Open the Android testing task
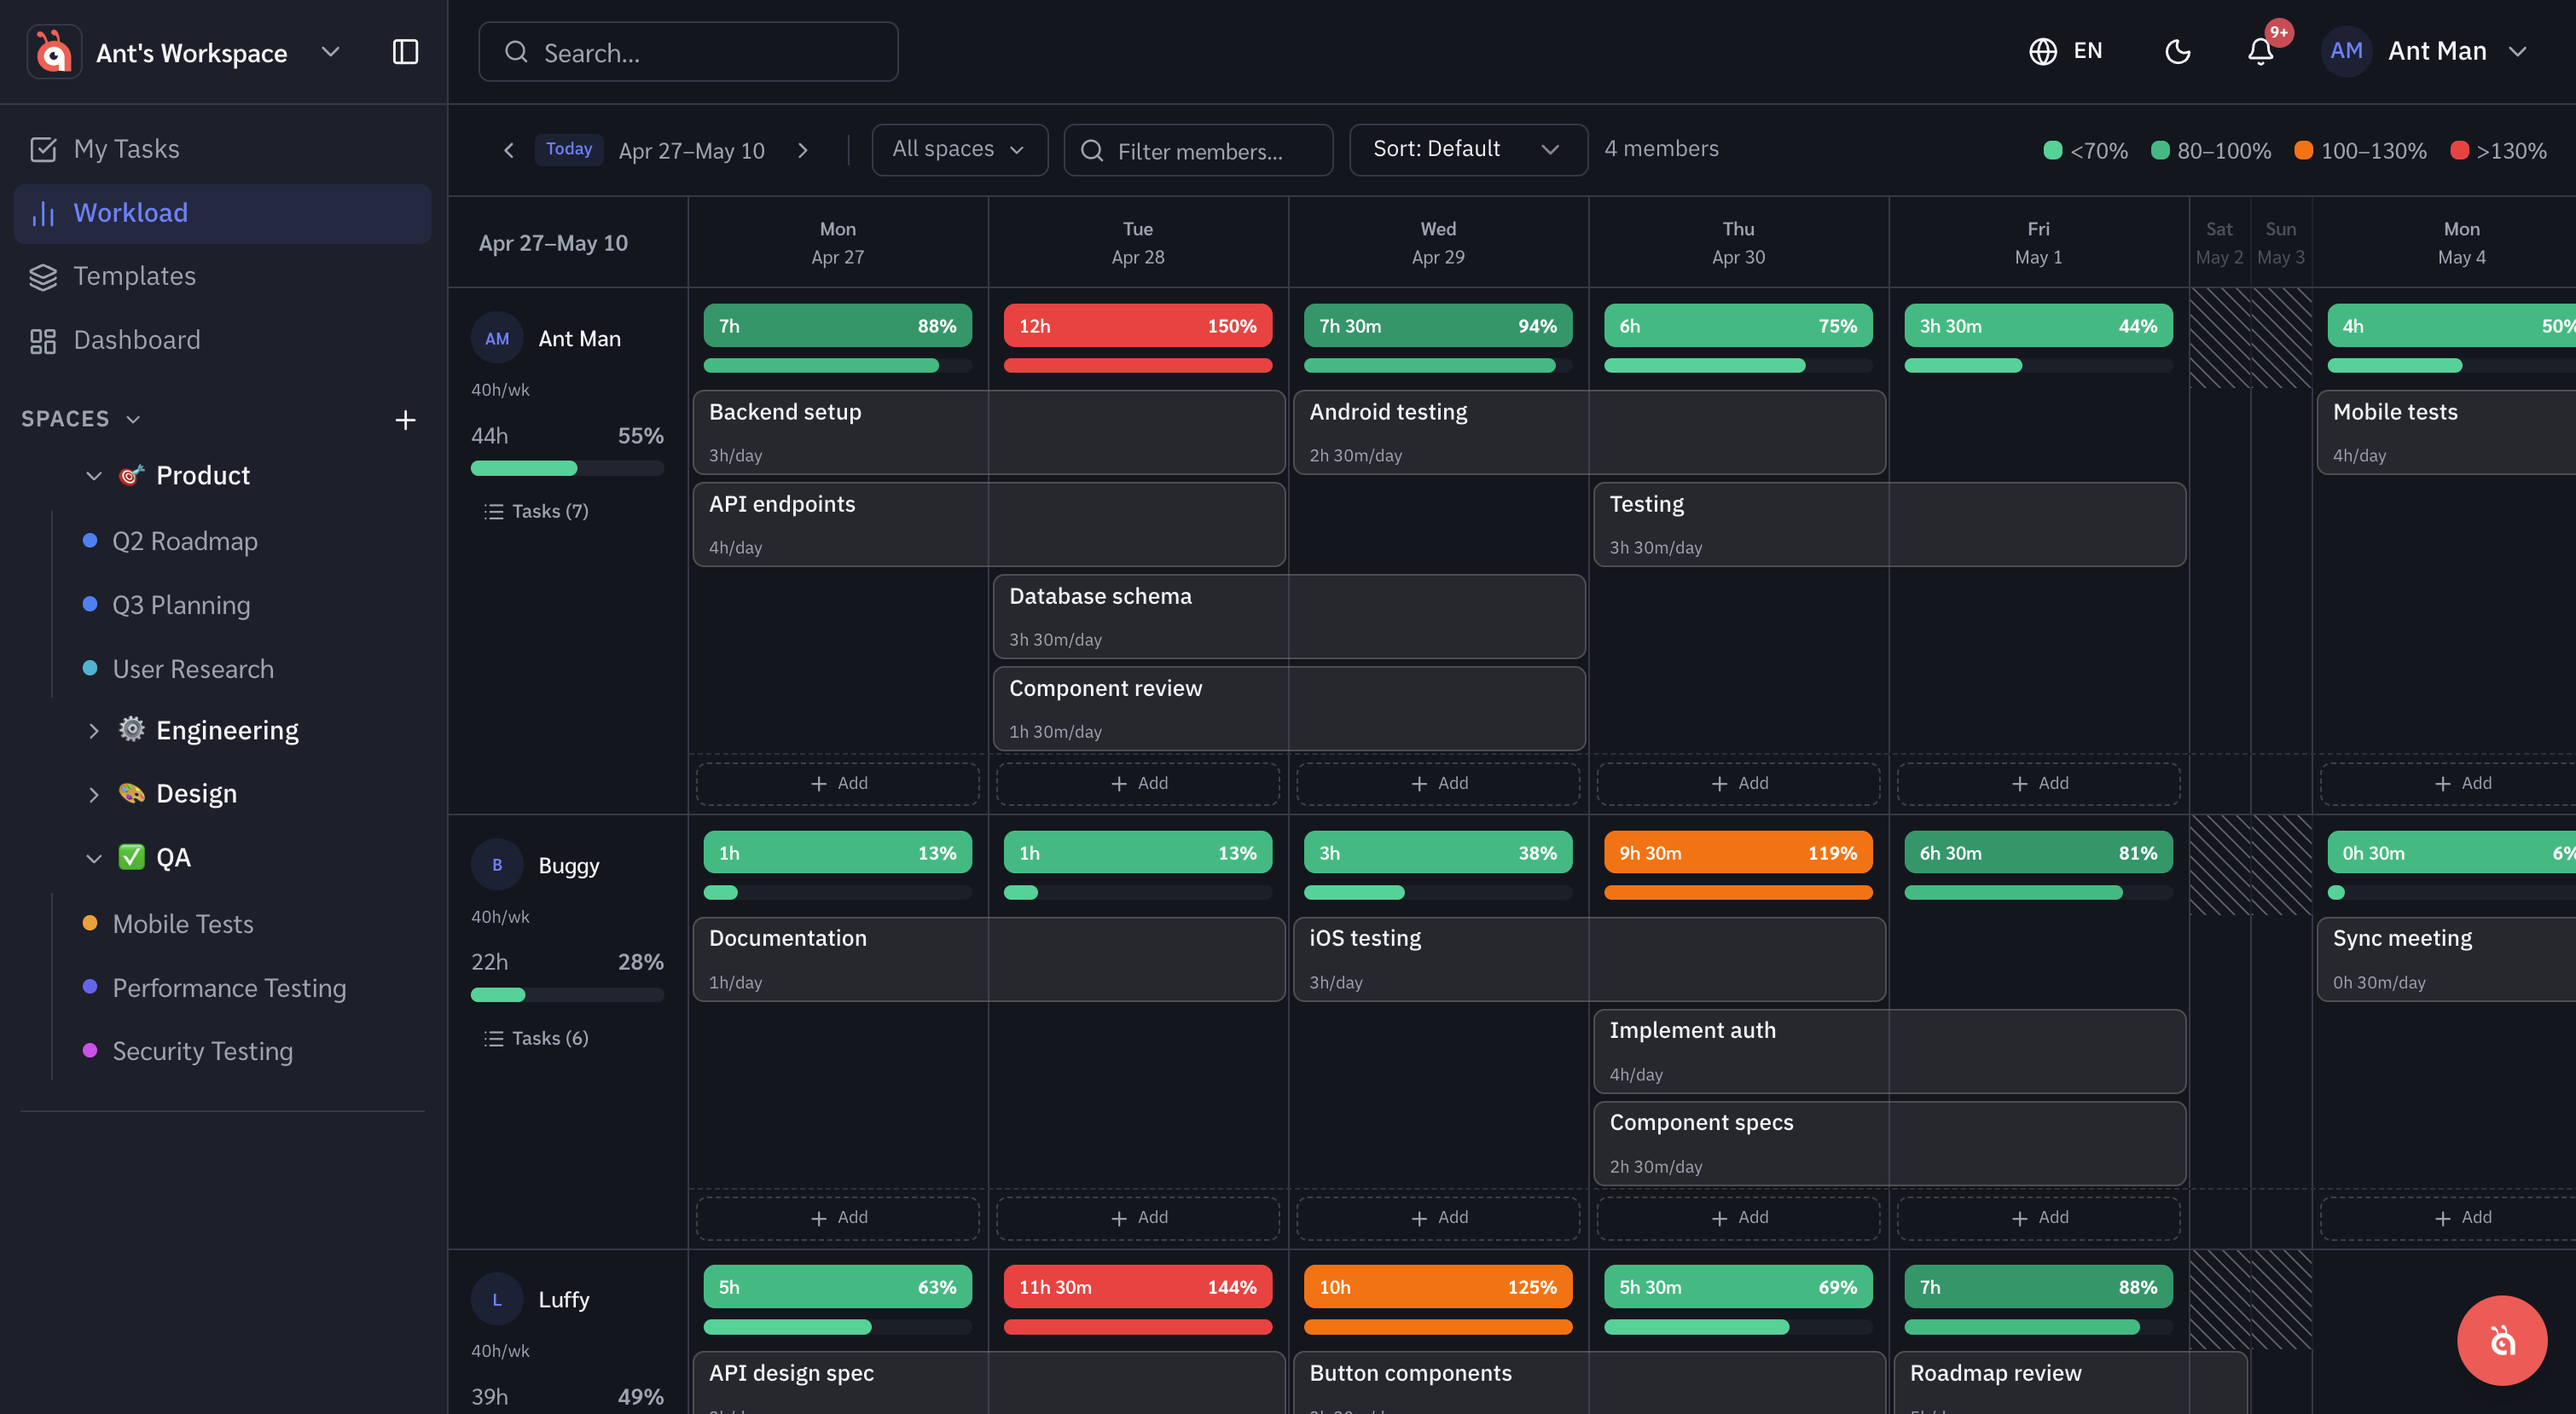 [x=1590, y=432]
